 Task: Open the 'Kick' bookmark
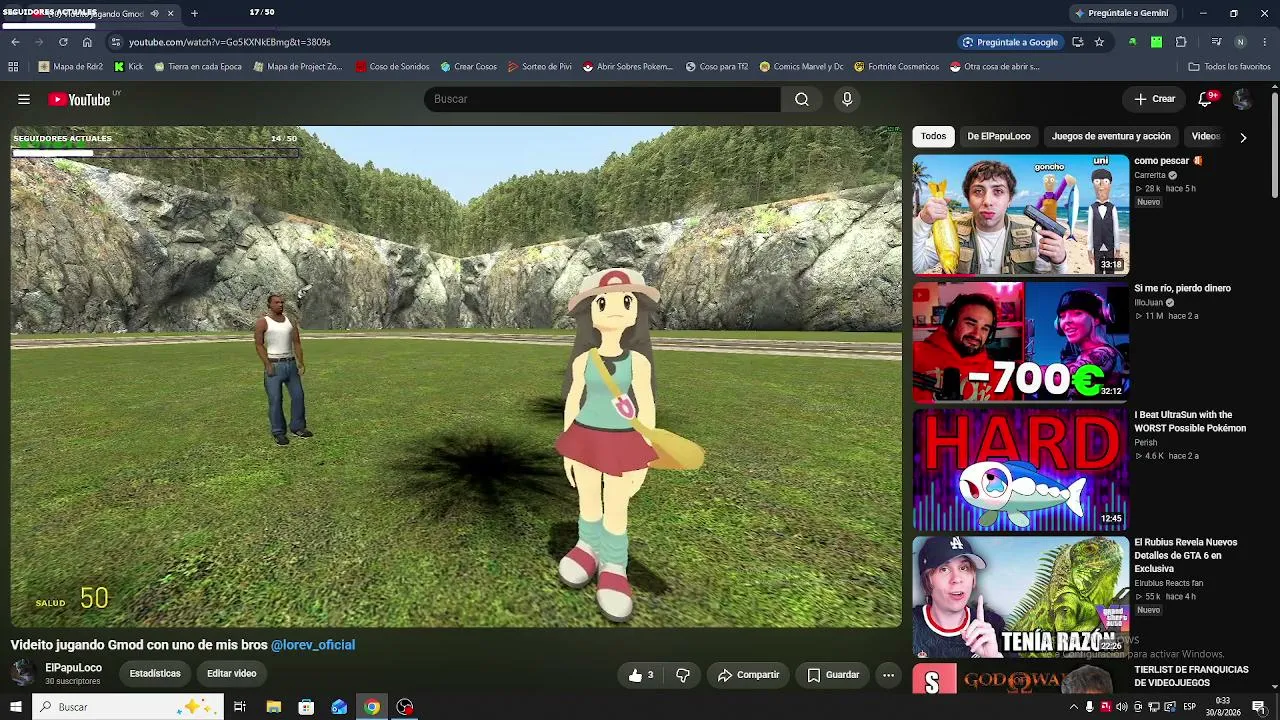[129, 67]
